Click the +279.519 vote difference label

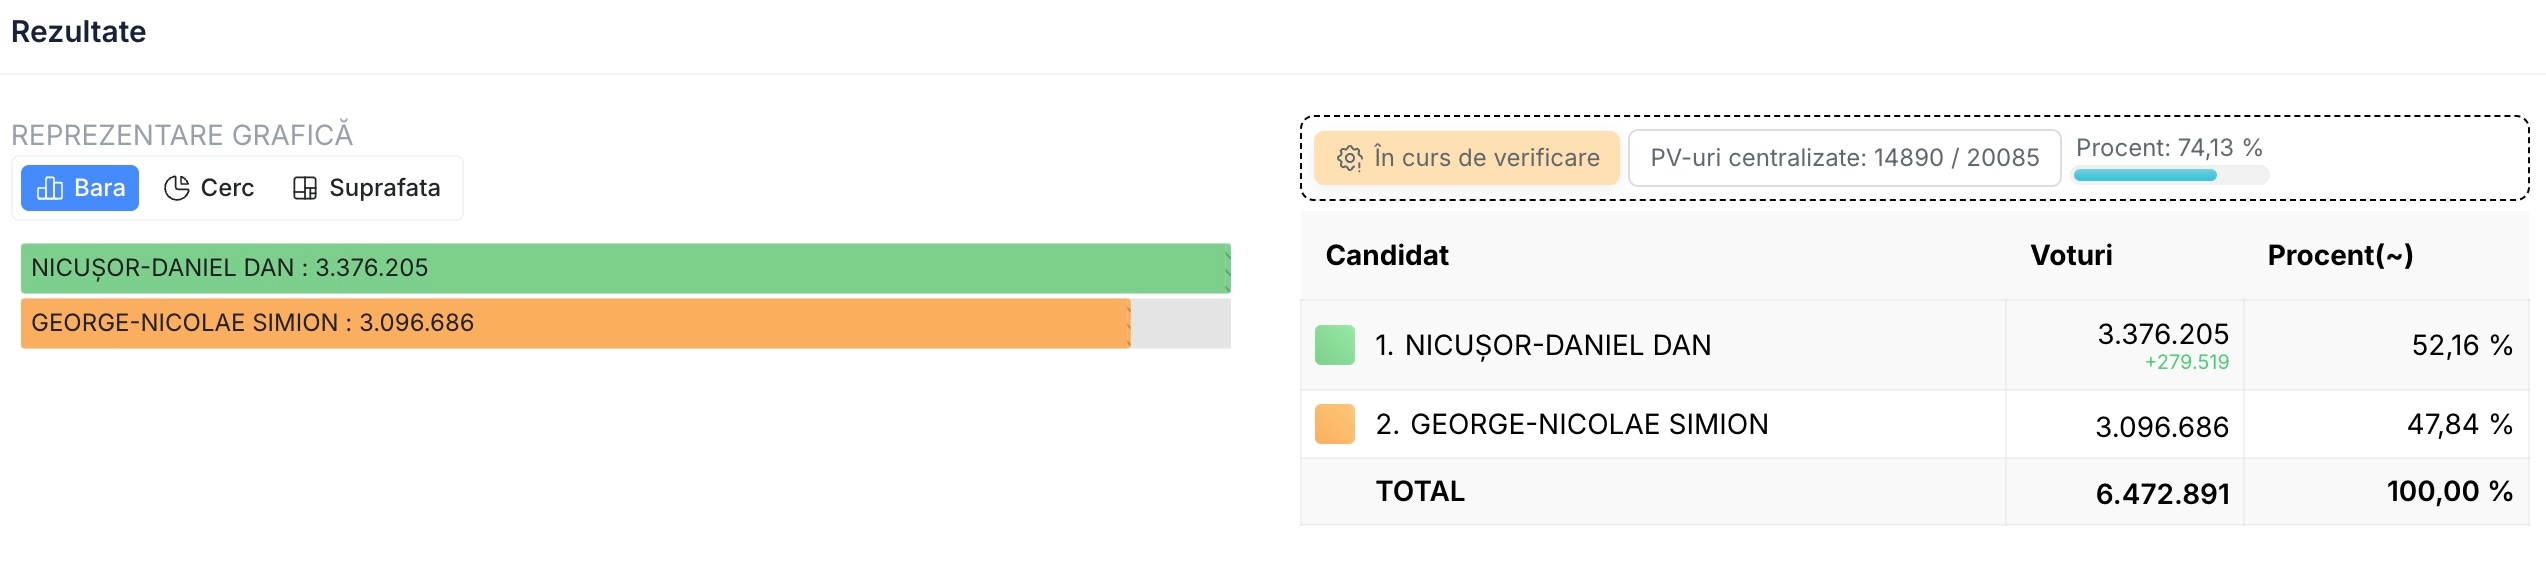coord(2187,363)
